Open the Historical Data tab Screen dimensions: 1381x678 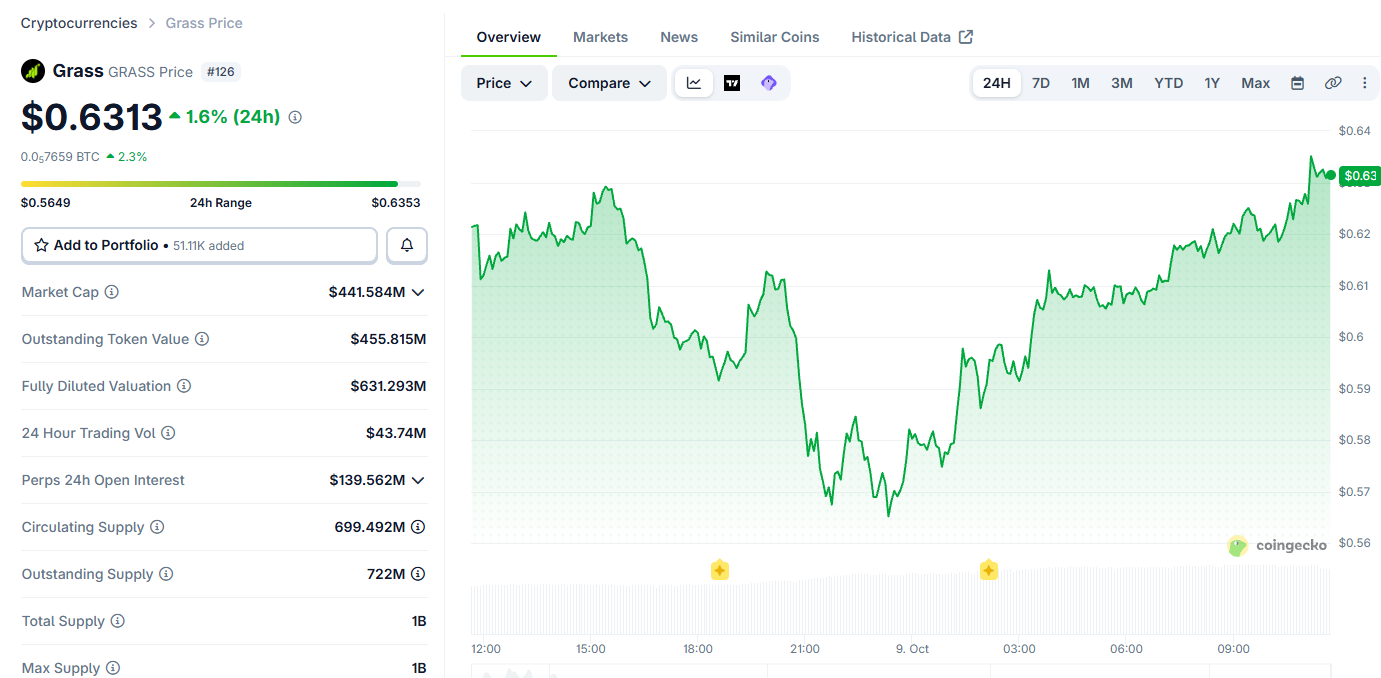coord(912,37)
